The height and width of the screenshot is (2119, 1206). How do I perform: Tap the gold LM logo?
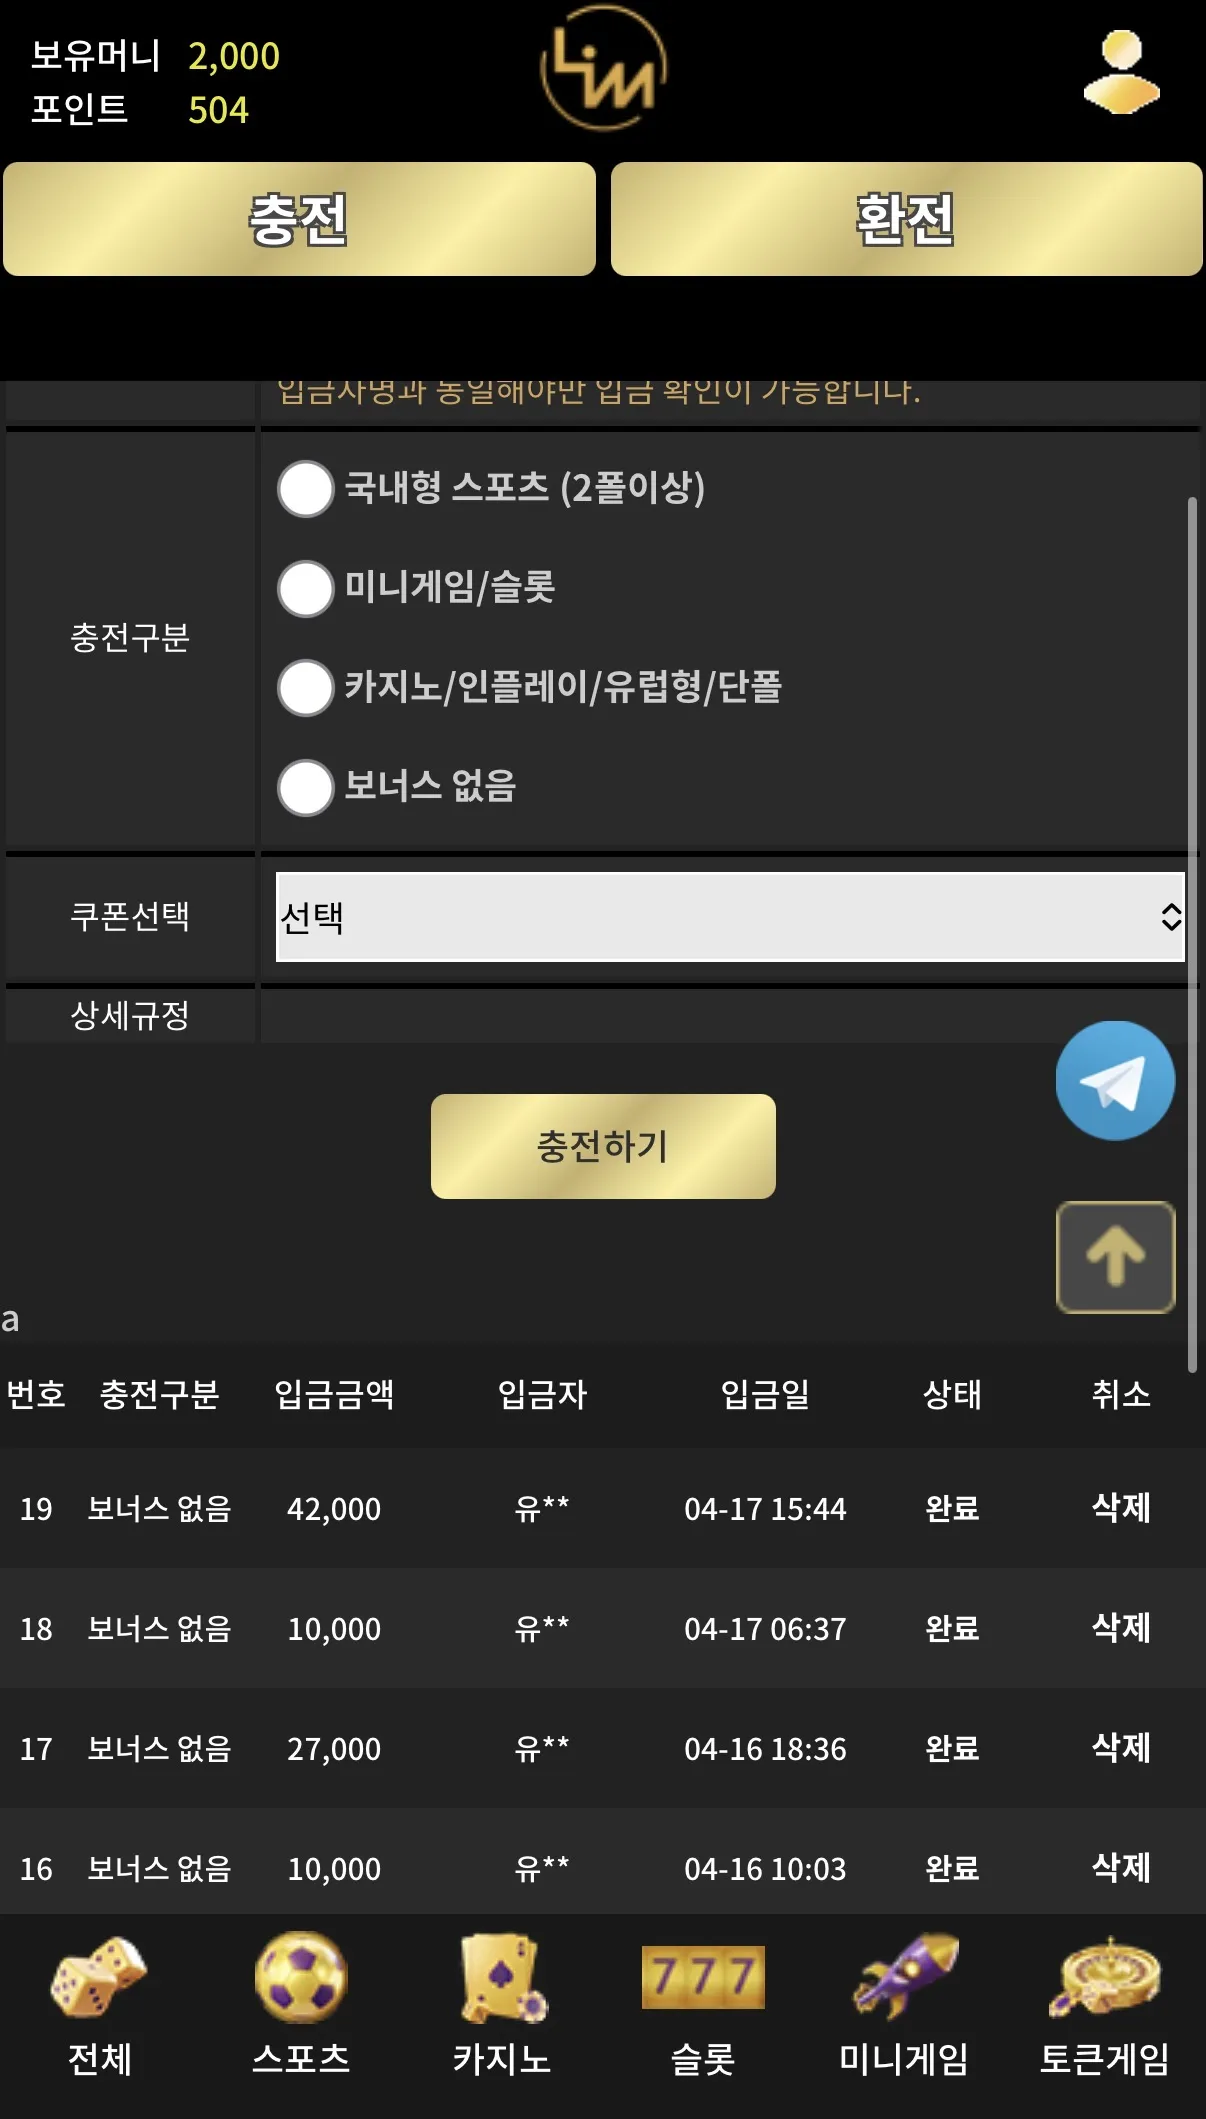pyautogui.click(x=603, y=68)
